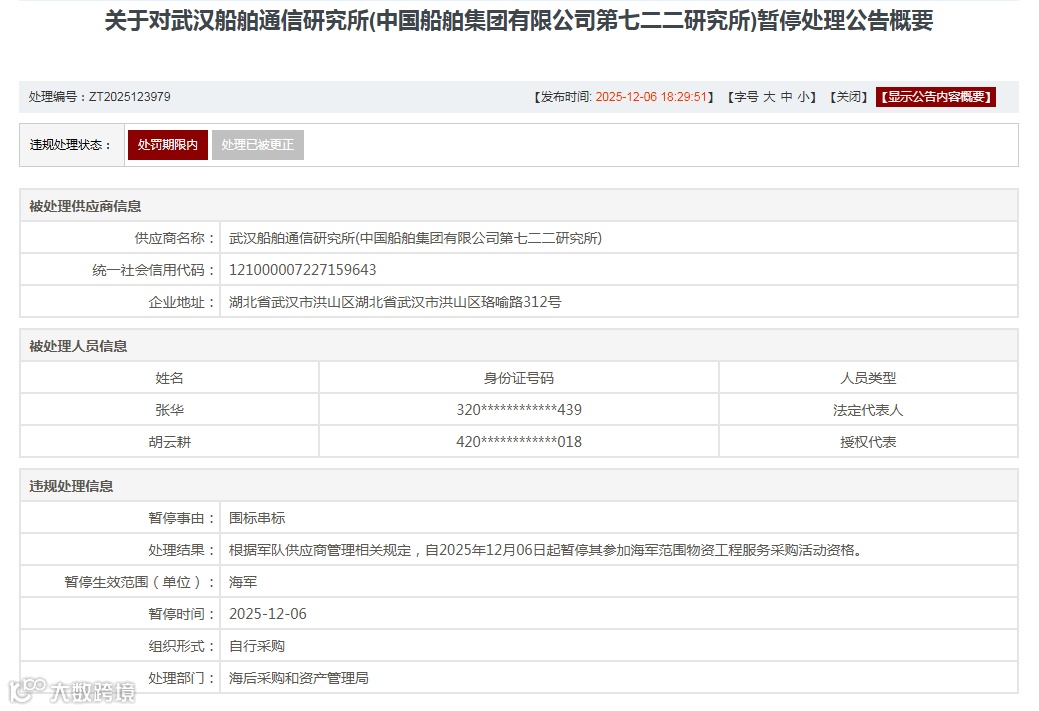Click the 统一社会信用代码 label
The height and width of the screenshot is (711, 1039).
click(153, 270)
